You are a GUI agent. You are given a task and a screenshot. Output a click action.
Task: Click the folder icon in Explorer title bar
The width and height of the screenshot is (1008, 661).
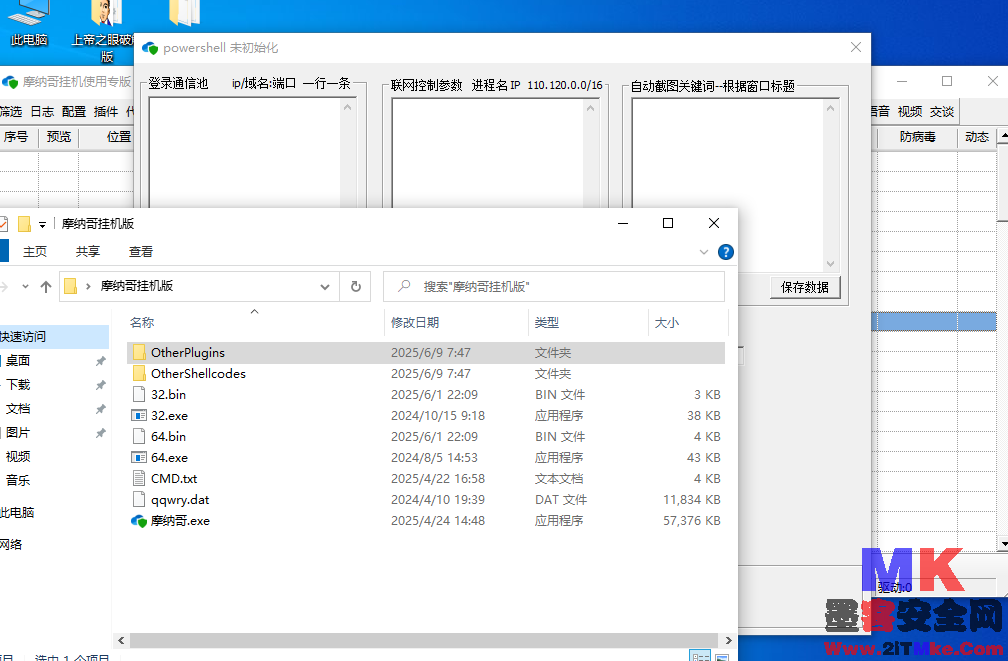coord(24,224)
